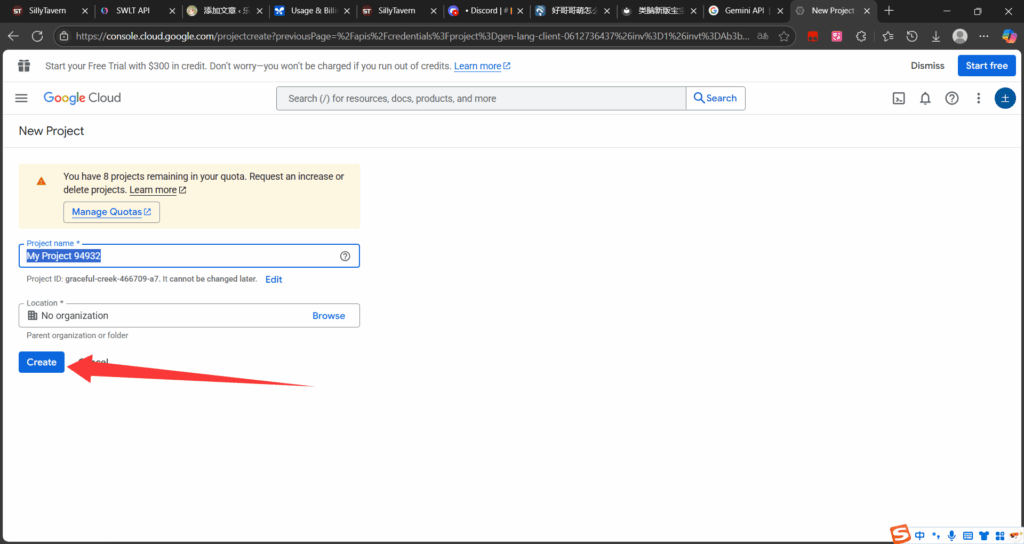Click the Google Cloud logo
This screenshot has width=1024, height=544.
coord(82,98)
